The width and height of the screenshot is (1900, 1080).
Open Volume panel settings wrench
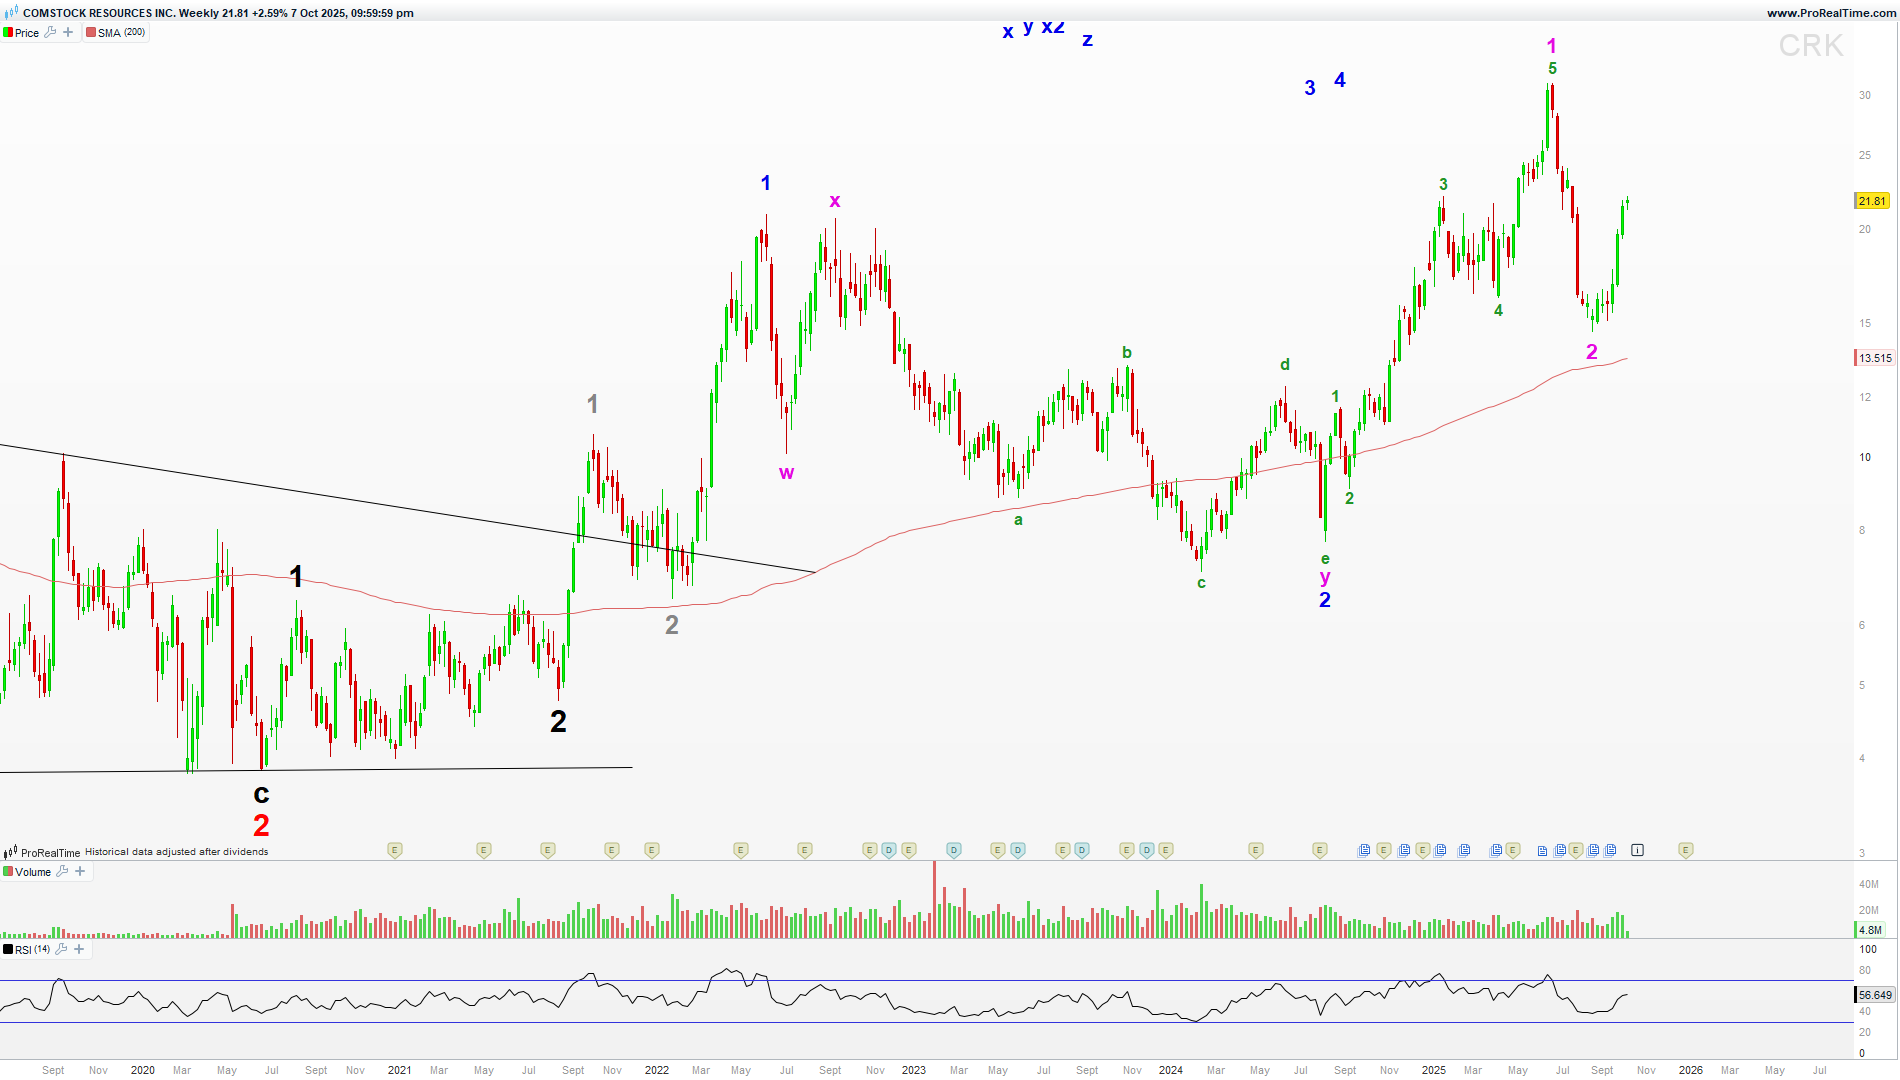point(63,871)
